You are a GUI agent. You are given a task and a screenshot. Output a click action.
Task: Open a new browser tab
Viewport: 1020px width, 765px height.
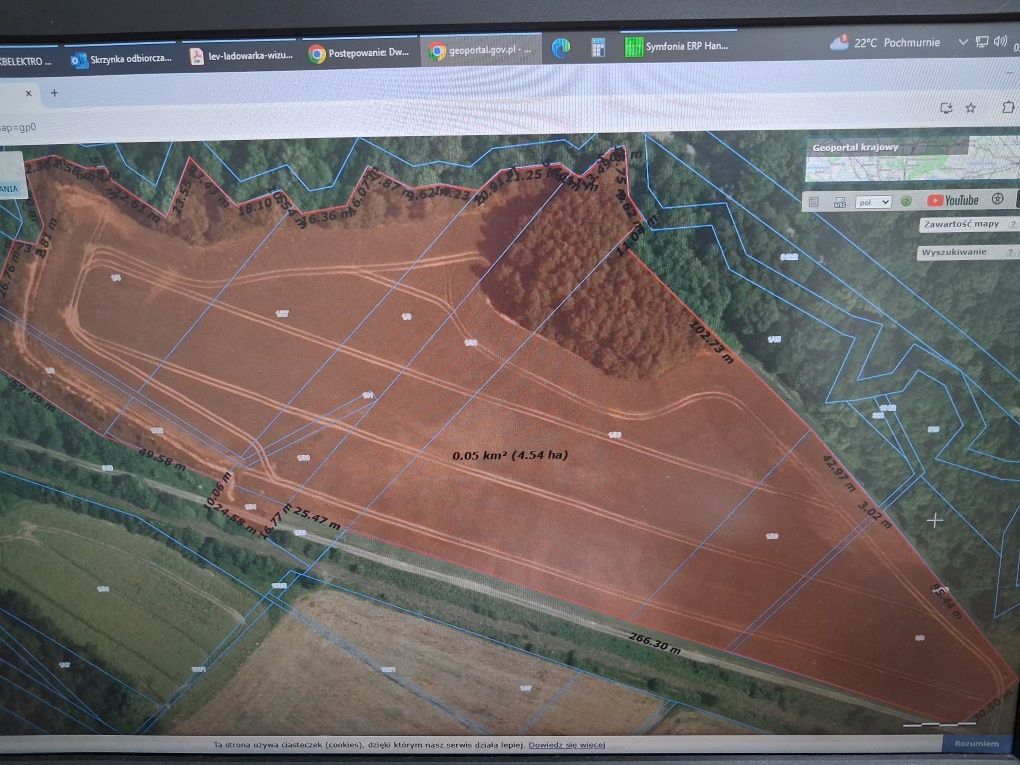coord(55,93)
